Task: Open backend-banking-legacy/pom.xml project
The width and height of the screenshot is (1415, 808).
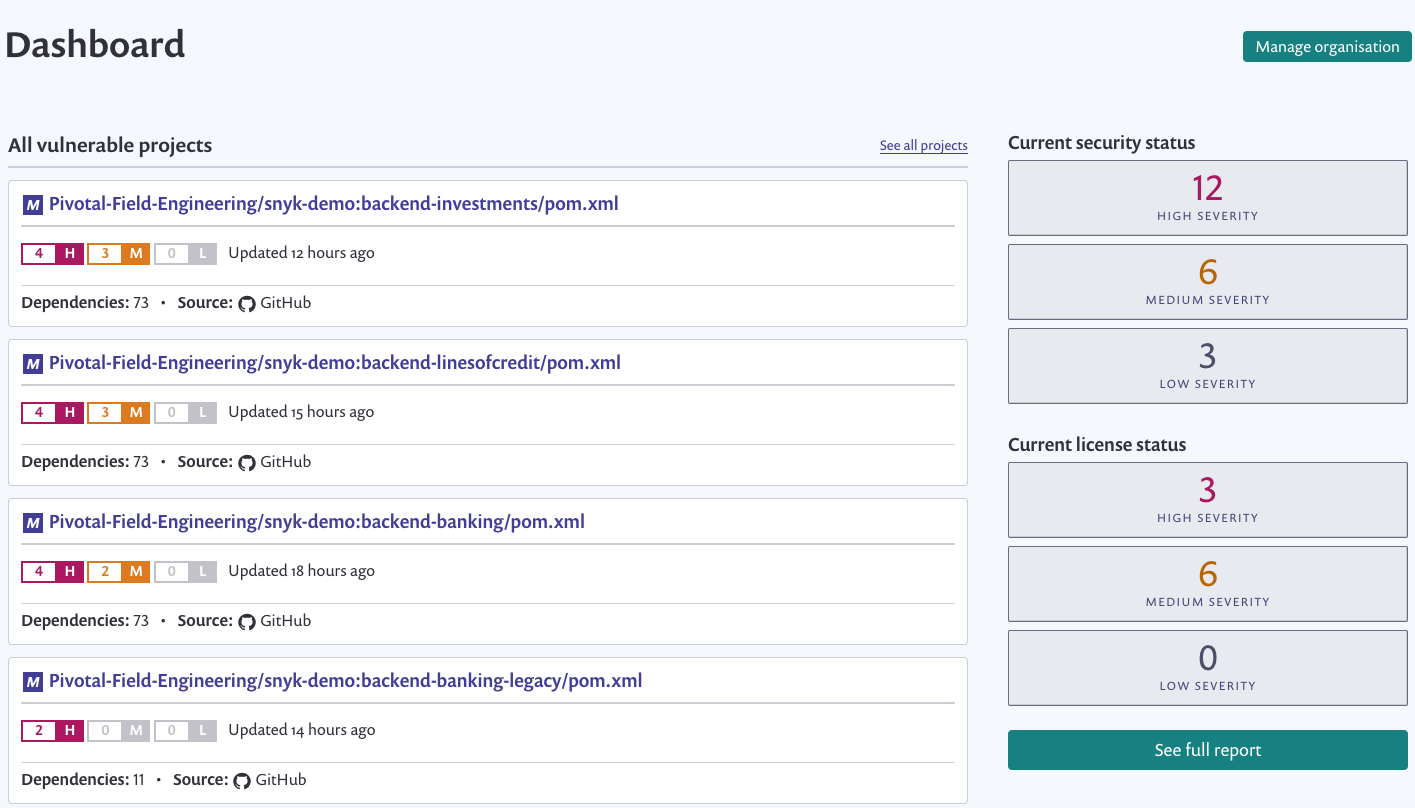Action: click(345, 681)
